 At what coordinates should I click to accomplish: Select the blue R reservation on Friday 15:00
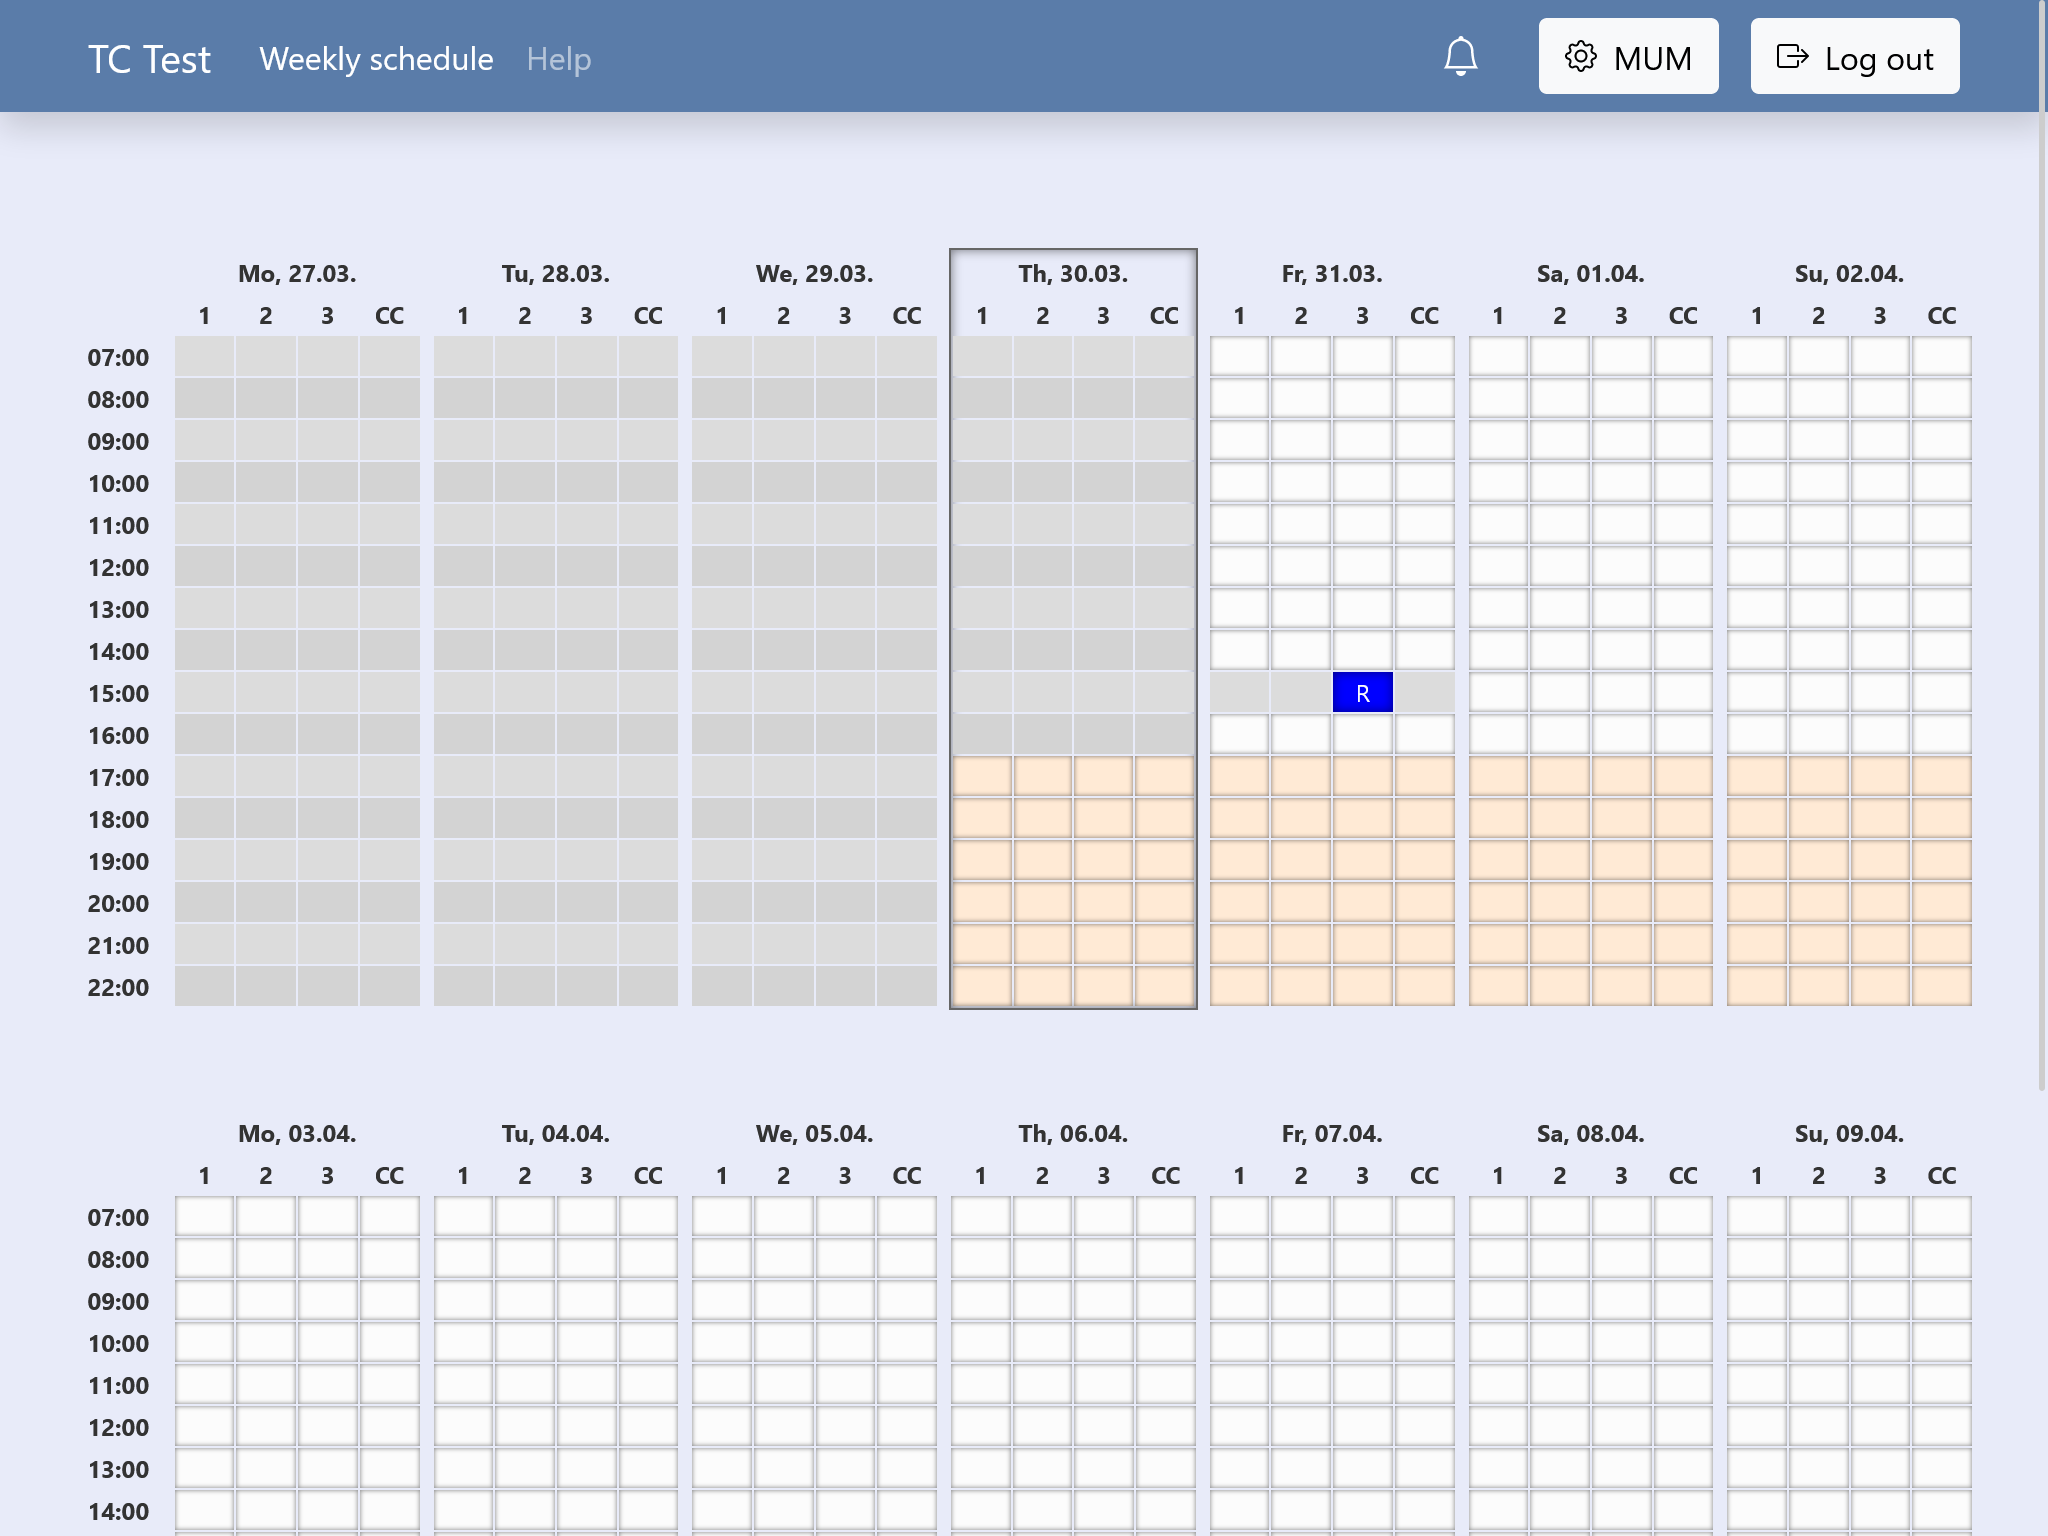tap(1363, 693)
